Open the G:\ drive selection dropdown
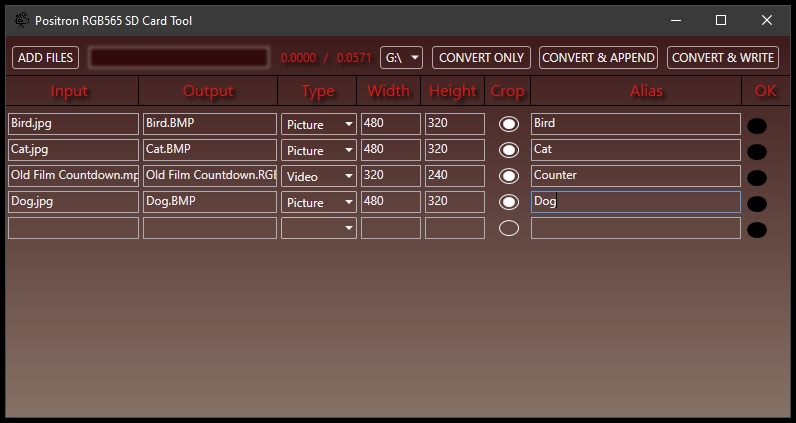 coord(401,58)
